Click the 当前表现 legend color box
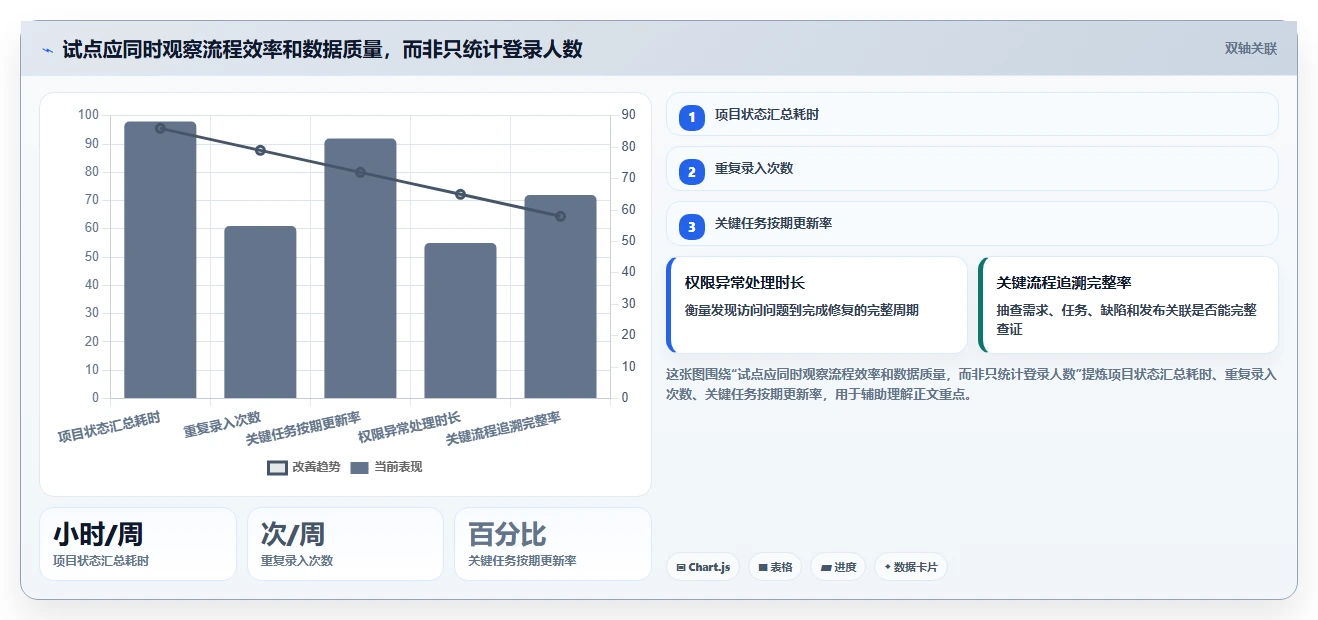 360,467
